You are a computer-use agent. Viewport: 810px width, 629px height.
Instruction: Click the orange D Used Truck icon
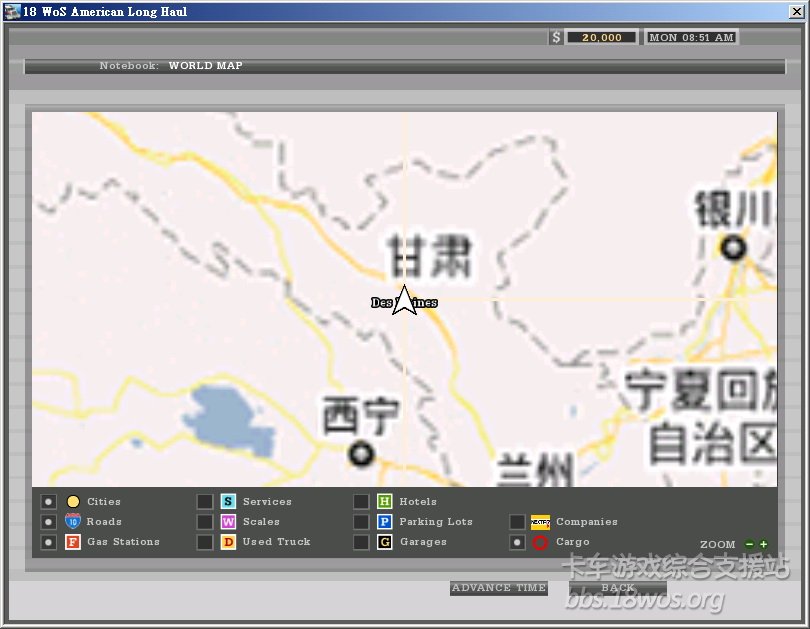(228, 542)
